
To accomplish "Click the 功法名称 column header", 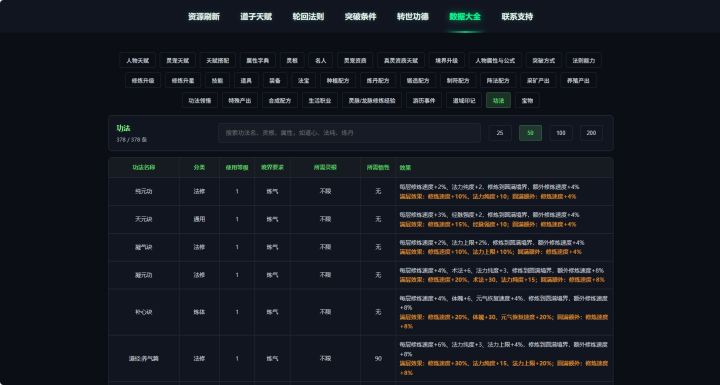I will pos(144,168).
